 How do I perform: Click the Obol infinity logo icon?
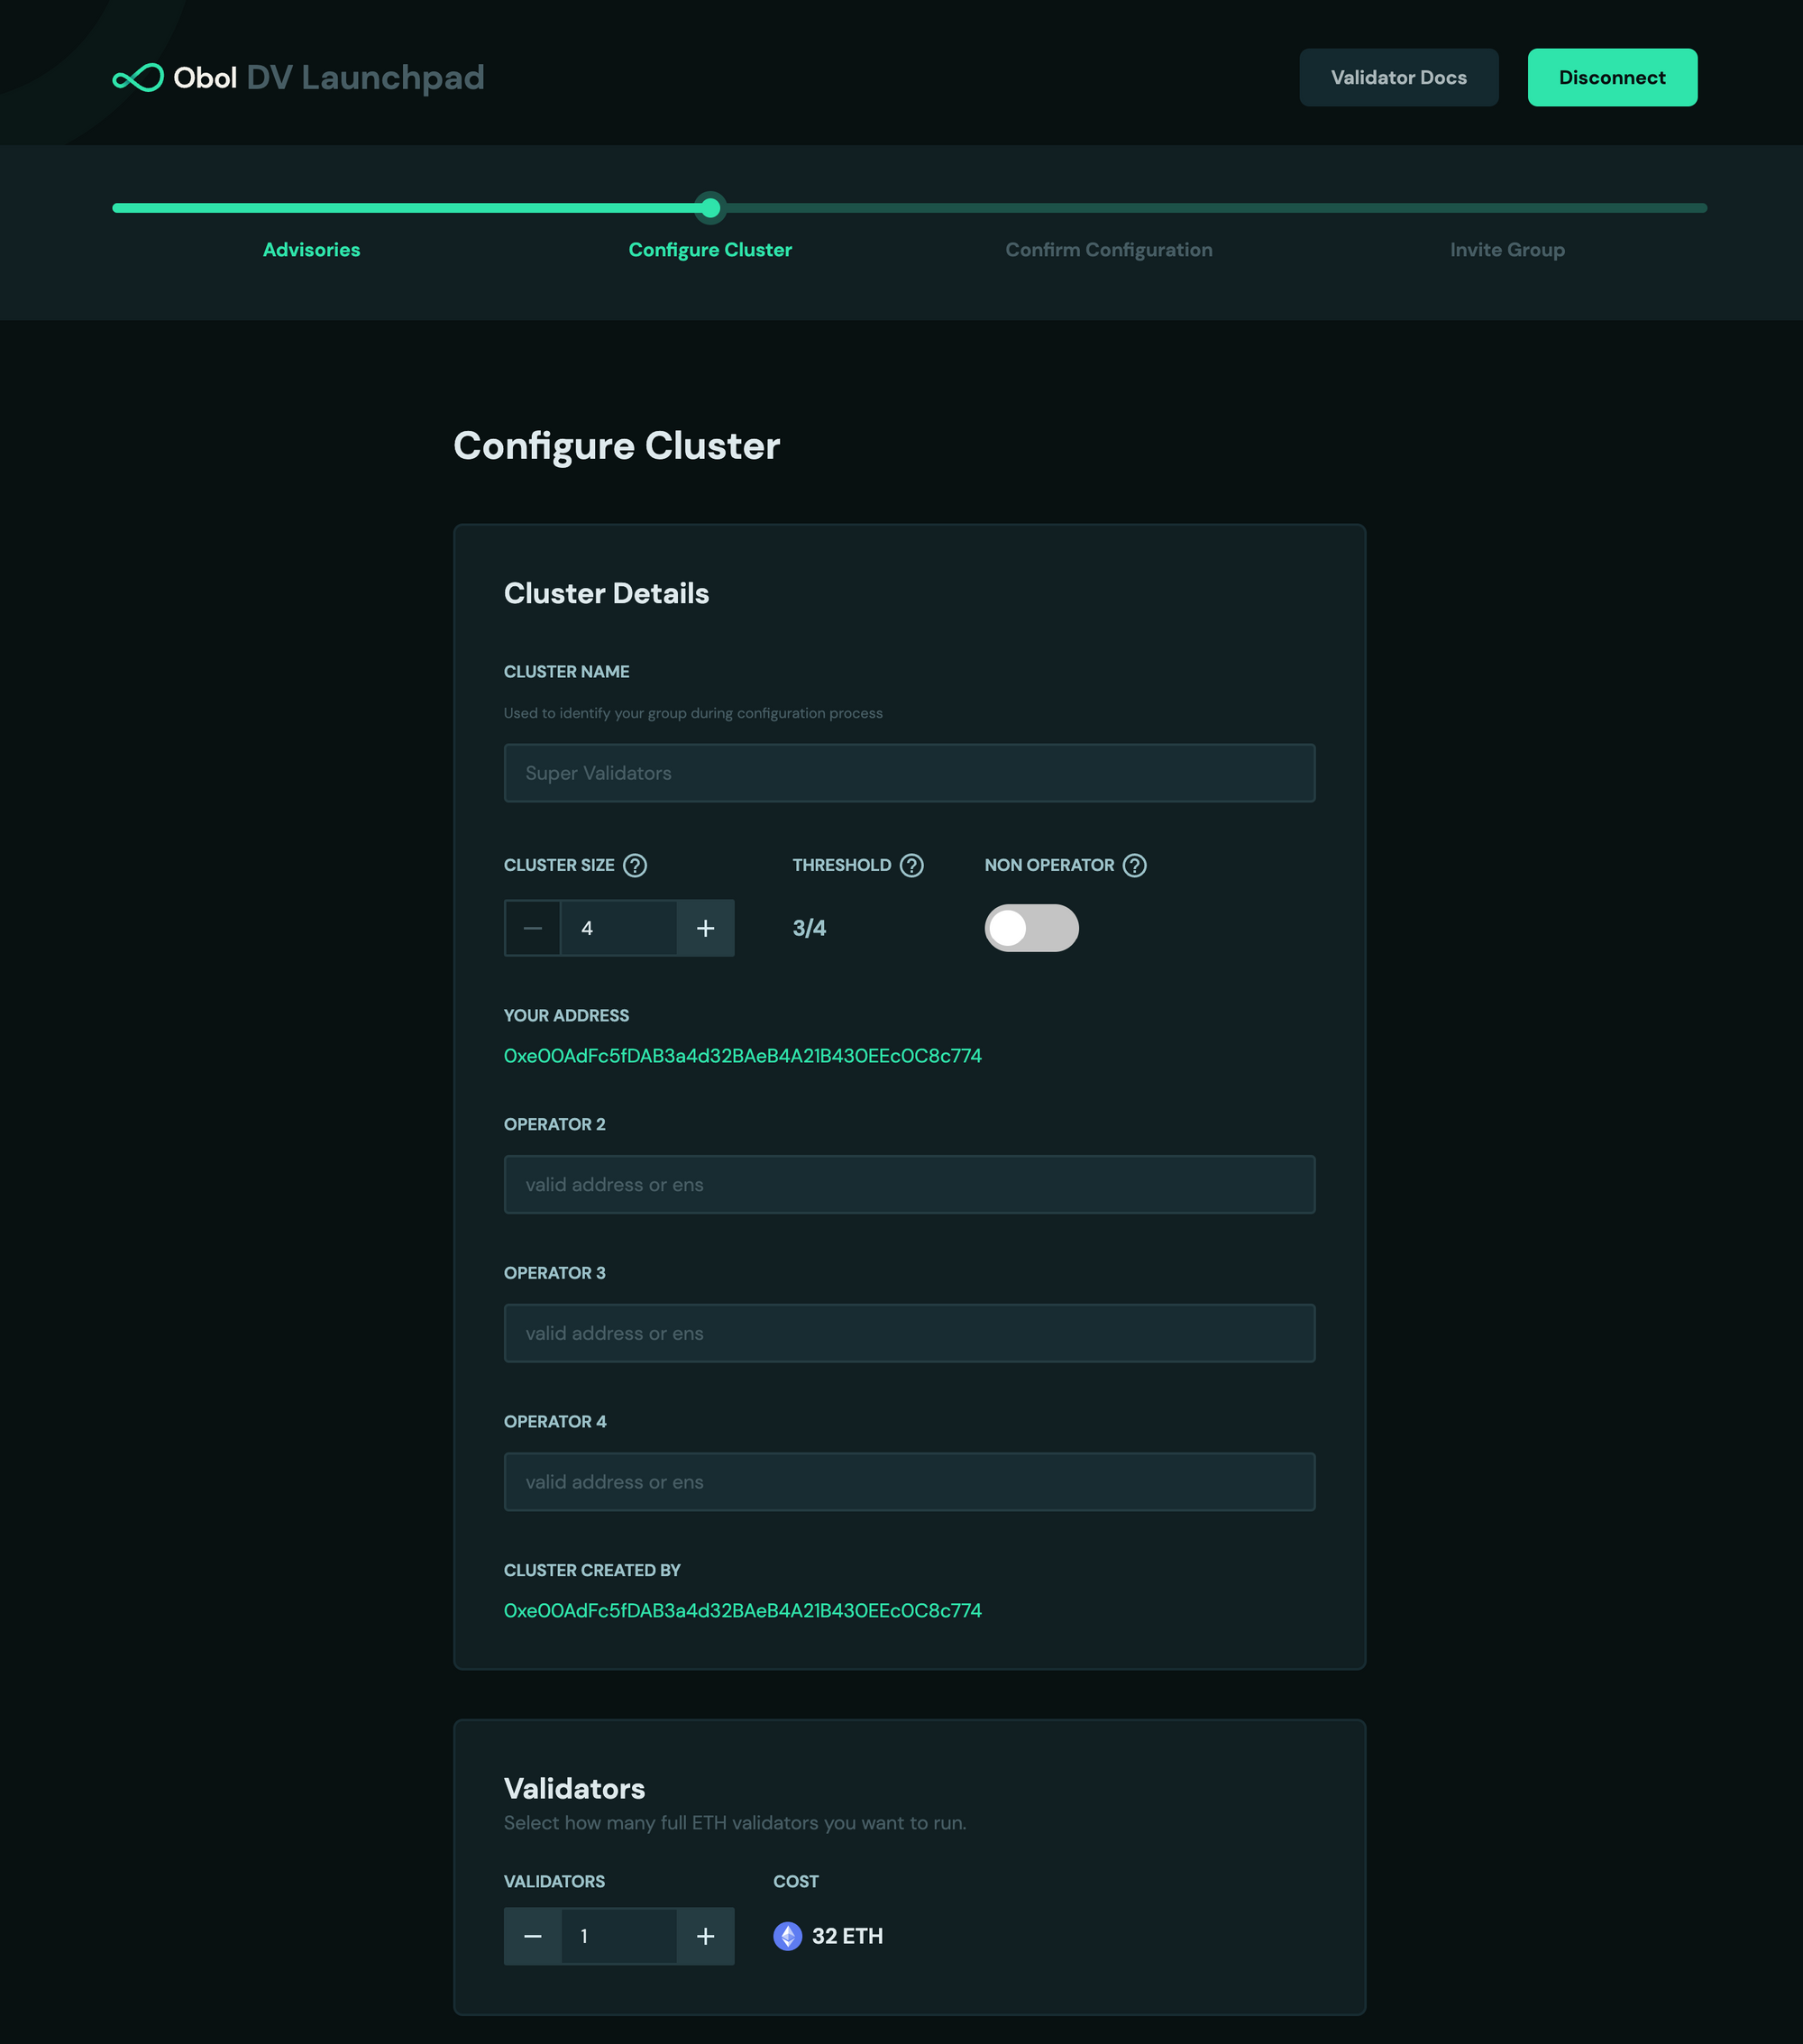click(x=138, y=78)
